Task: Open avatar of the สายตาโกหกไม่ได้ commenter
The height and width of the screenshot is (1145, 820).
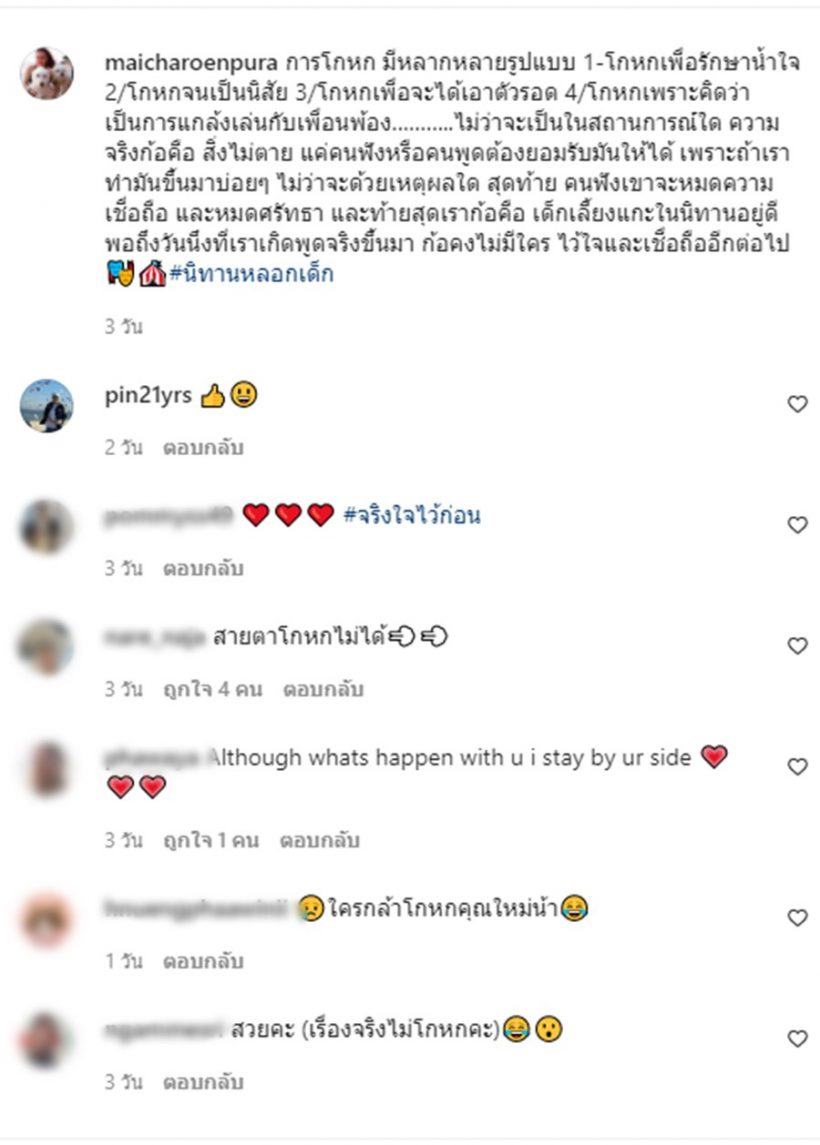Action: (x=47, y=647)
